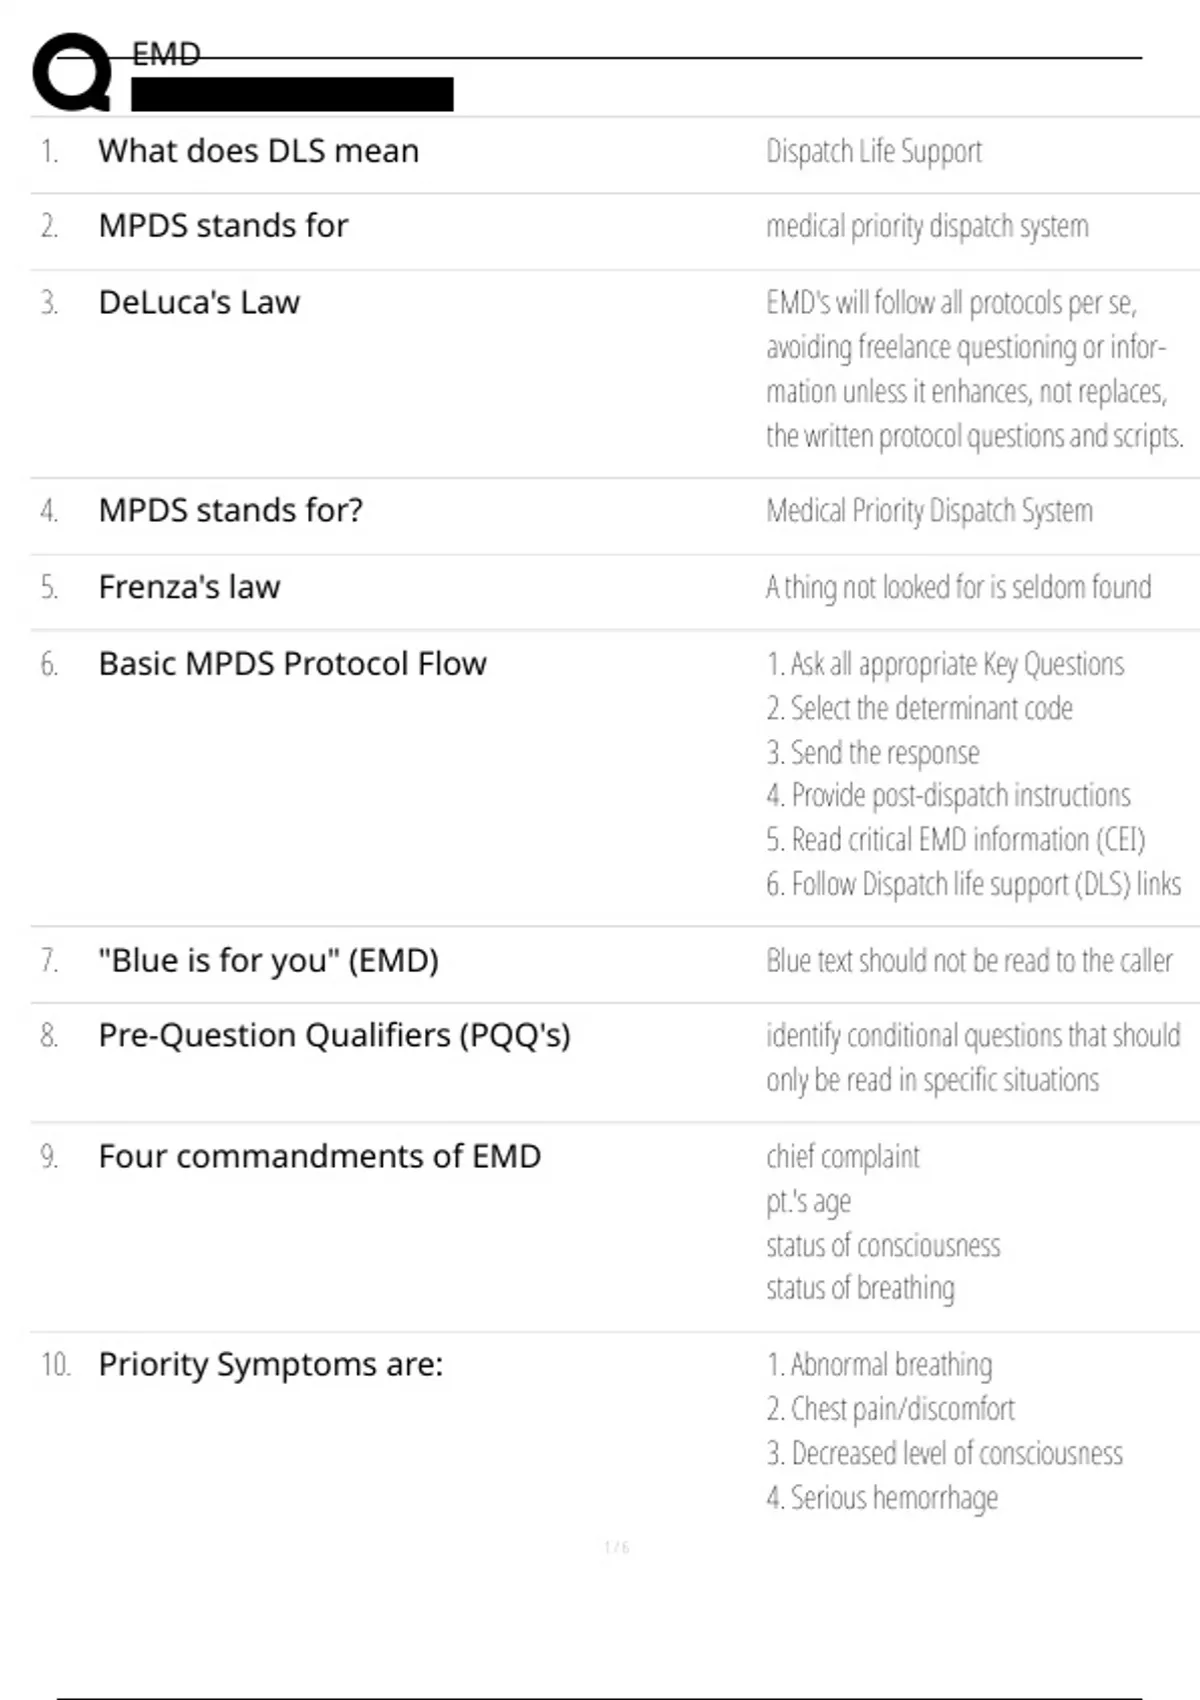The image size is (1200, 1700).
Task: Click the Quizlet Q logo icon
Action: point(72,72)
